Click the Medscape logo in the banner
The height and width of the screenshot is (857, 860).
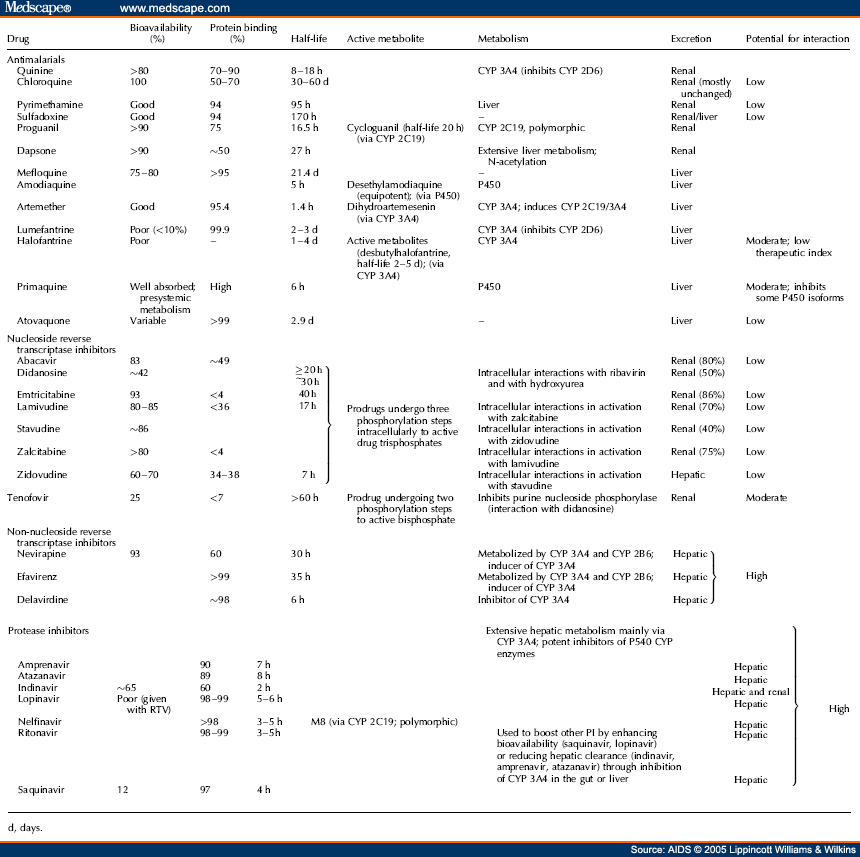(x=37, y=8)
